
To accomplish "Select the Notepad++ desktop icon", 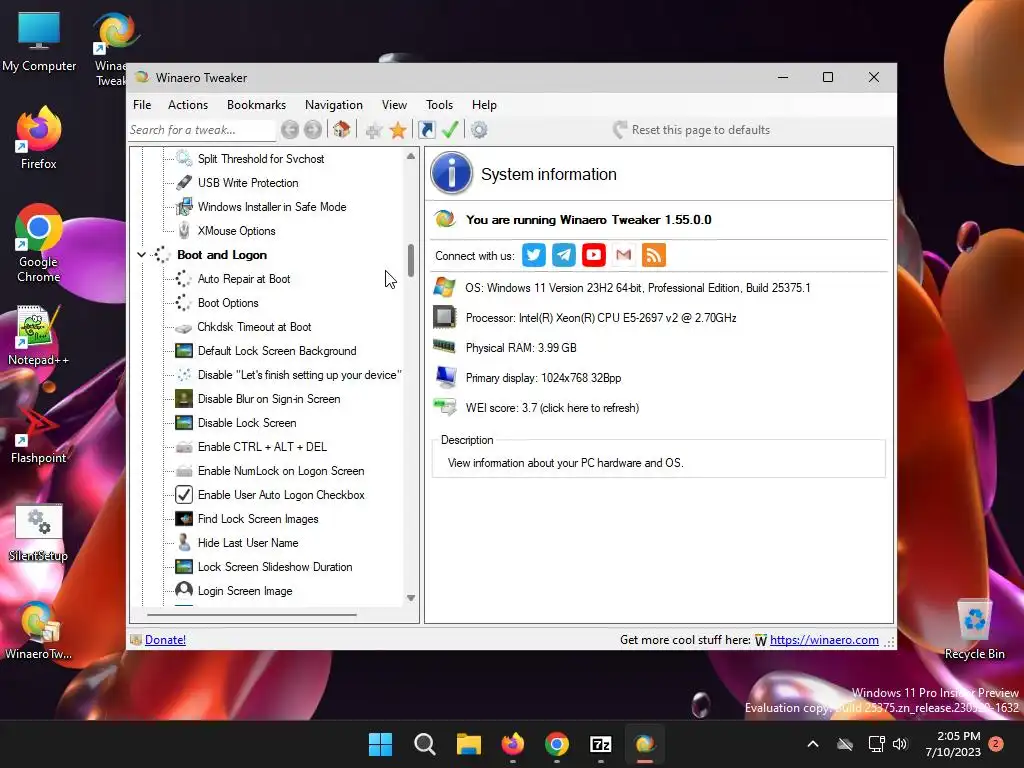I will 39,335.
